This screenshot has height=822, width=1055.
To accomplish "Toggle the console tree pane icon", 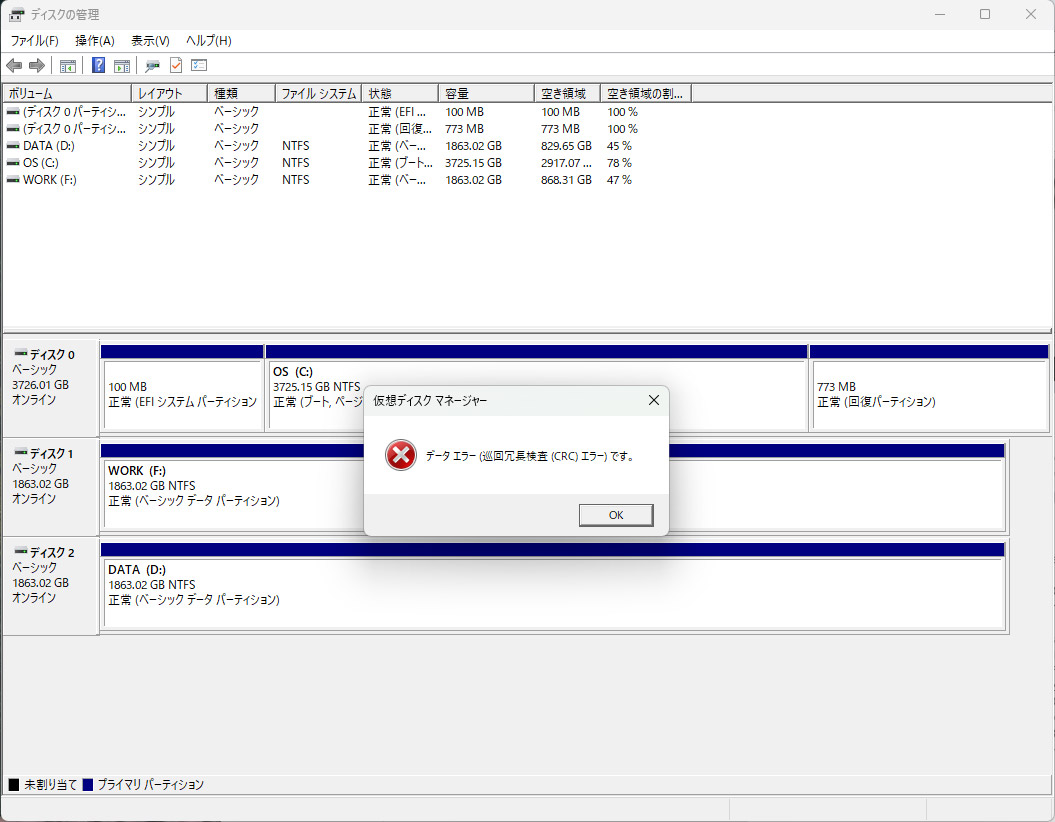I will point(68,65).
